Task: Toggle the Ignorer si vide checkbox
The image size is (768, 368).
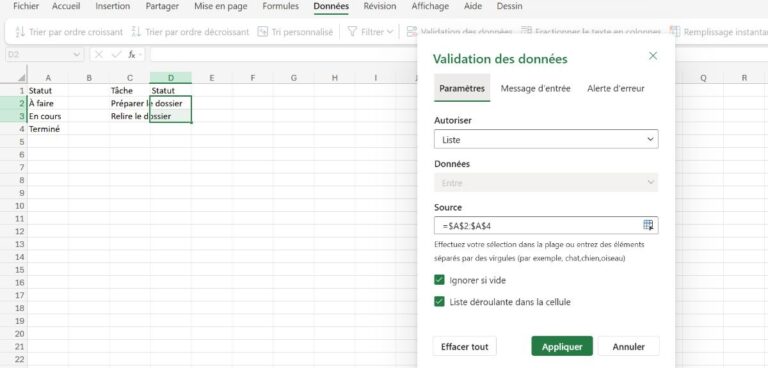Action: [439, 280]
